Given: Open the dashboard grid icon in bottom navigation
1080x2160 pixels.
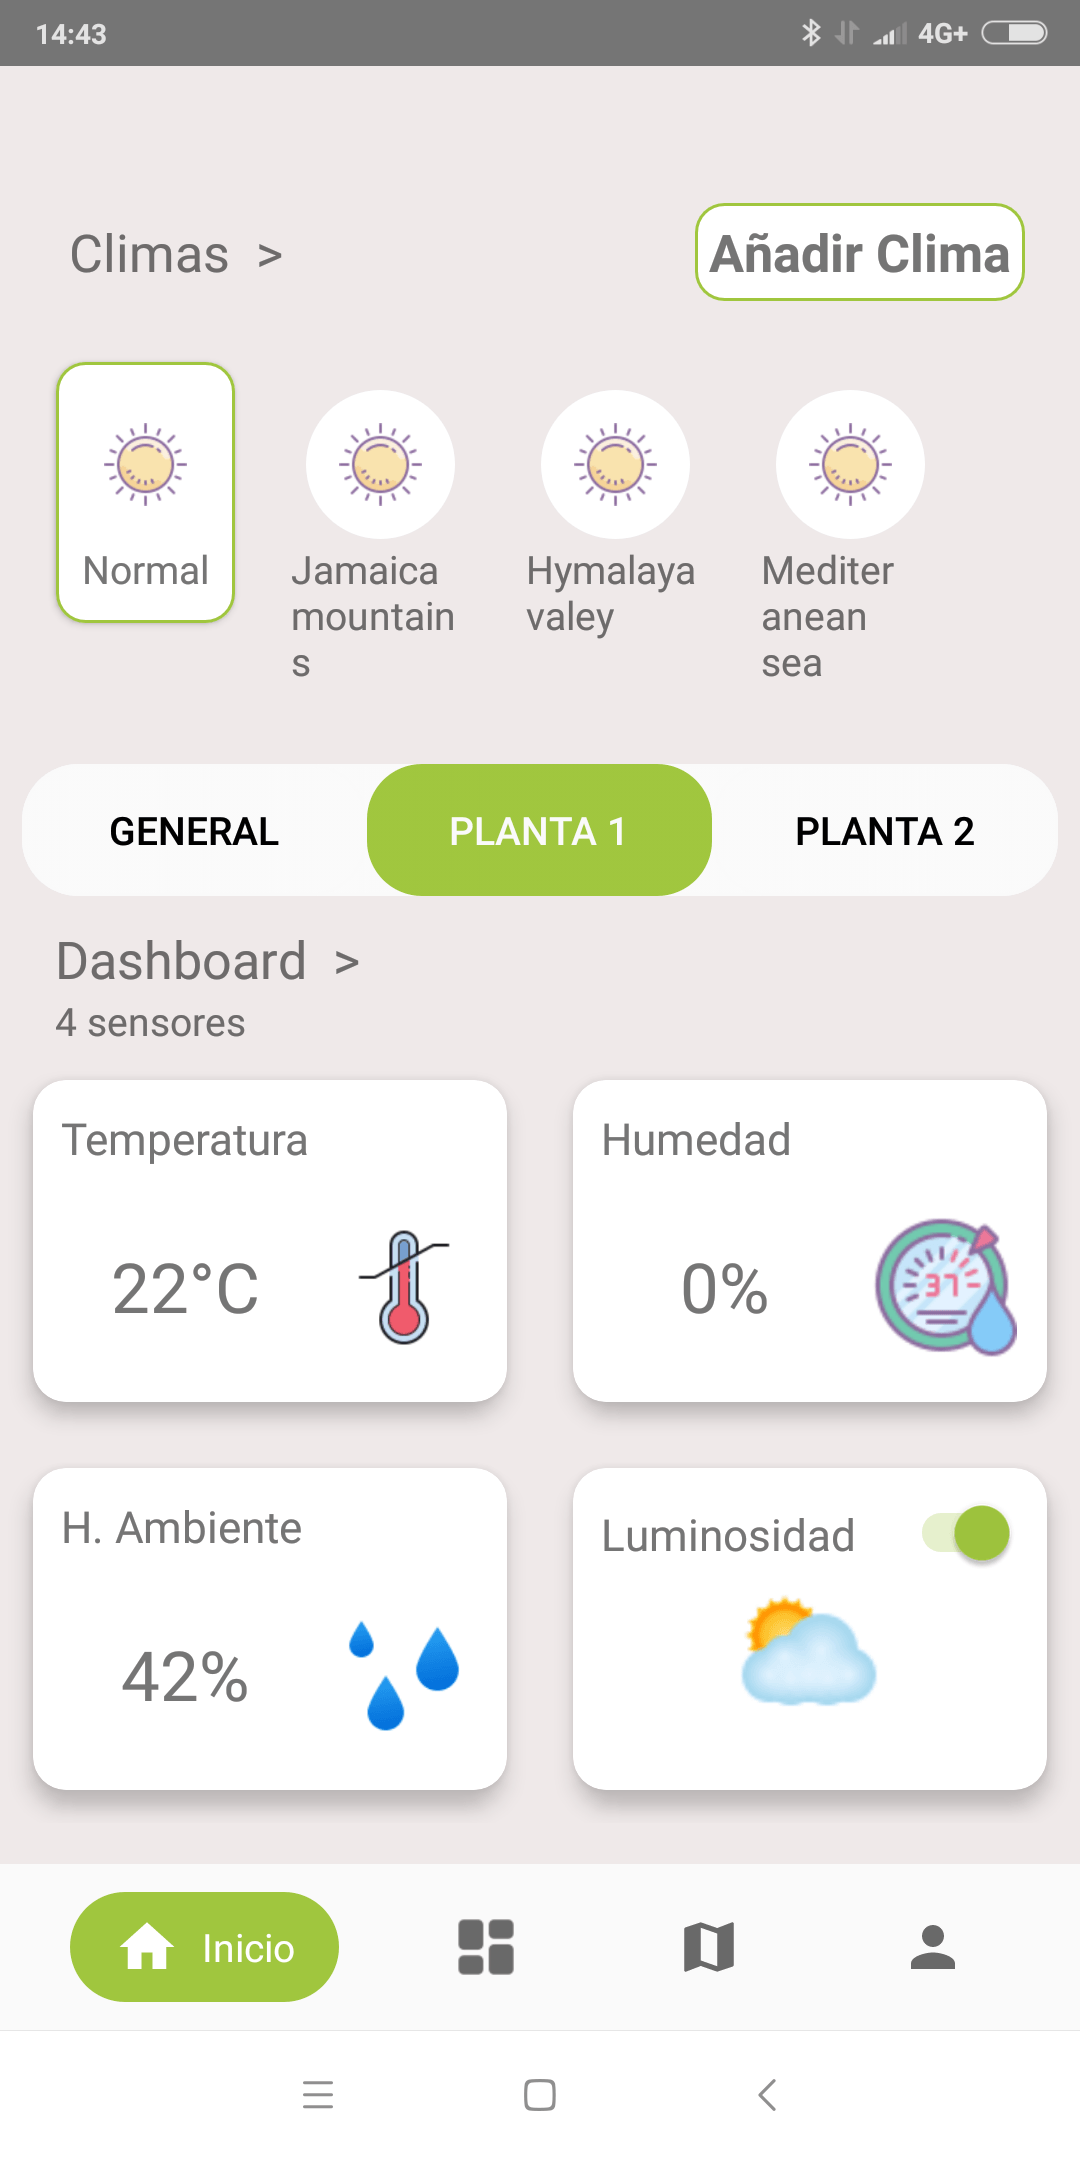Looking at the screenshot, I should pos(486,1947).
